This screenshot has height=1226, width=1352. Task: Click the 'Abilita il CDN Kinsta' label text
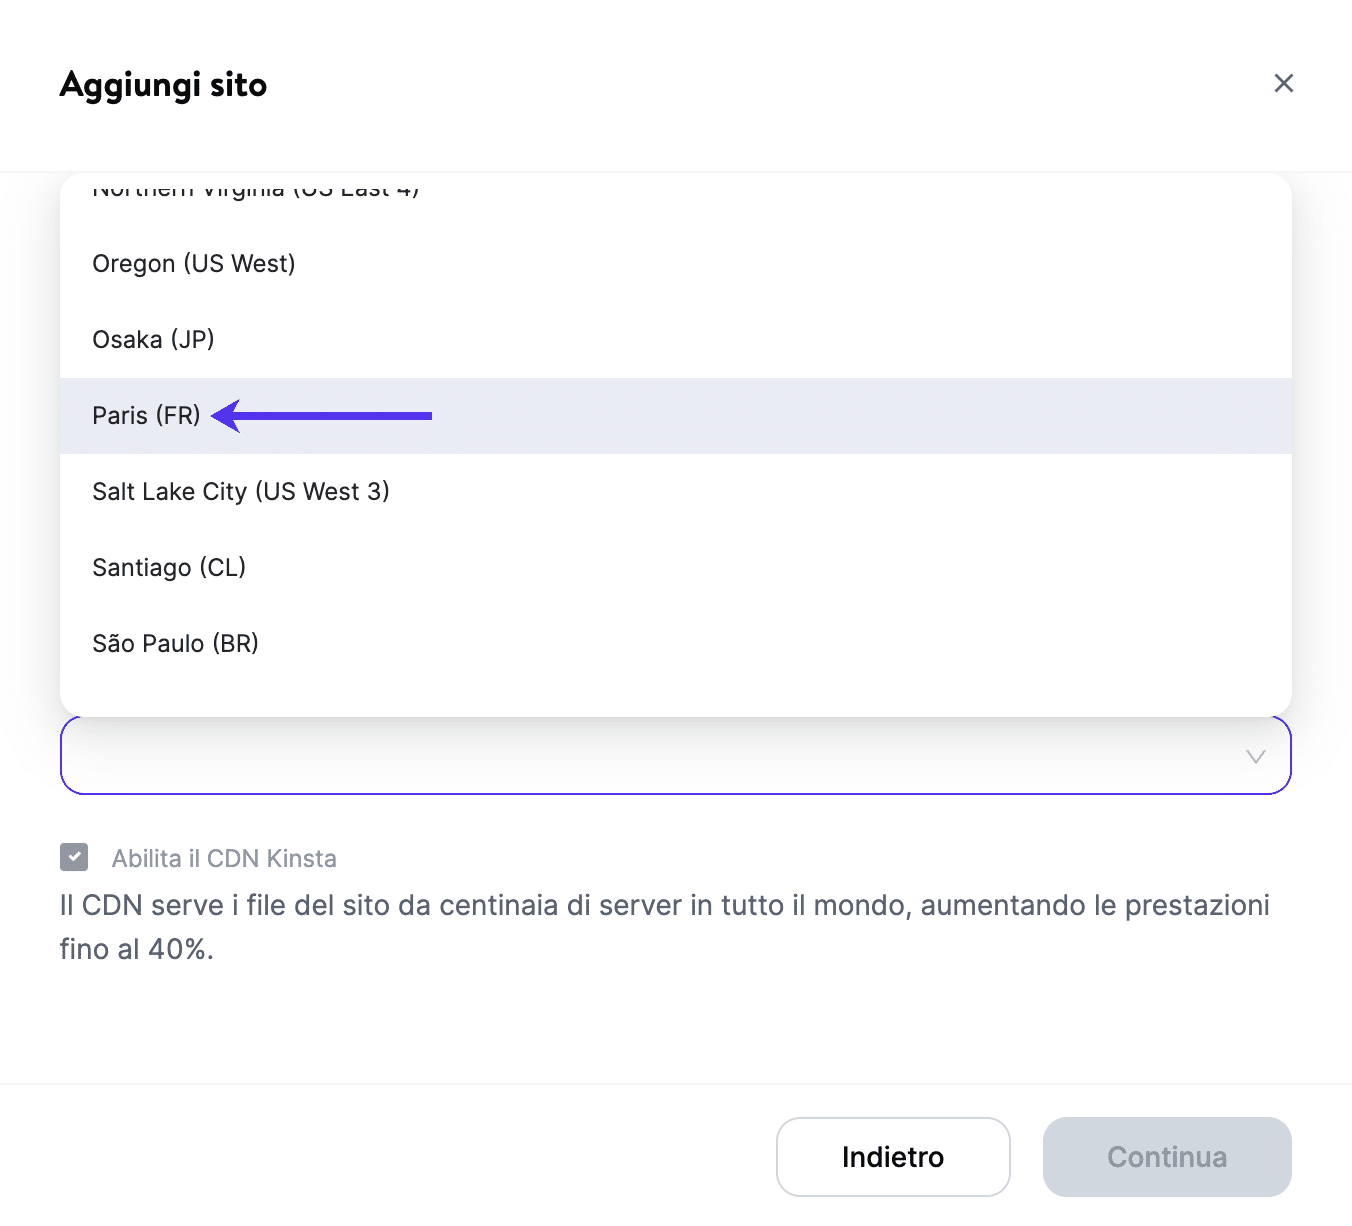point(224,858)
